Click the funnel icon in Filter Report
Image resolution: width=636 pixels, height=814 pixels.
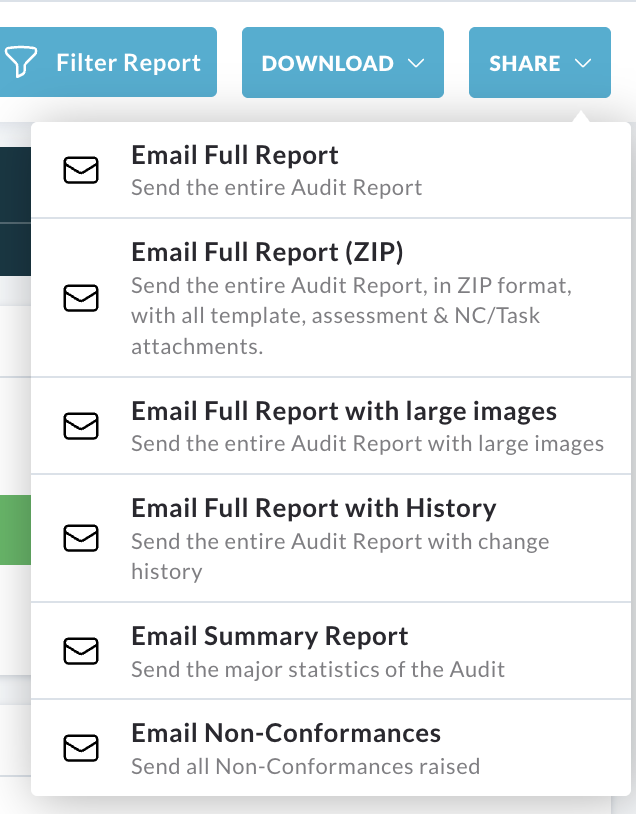tap(20, 62)
